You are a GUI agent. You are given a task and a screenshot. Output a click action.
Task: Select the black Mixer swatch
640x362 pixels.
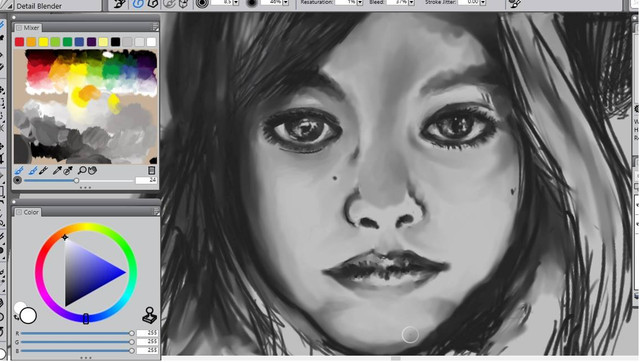click(x=116, y=42)
